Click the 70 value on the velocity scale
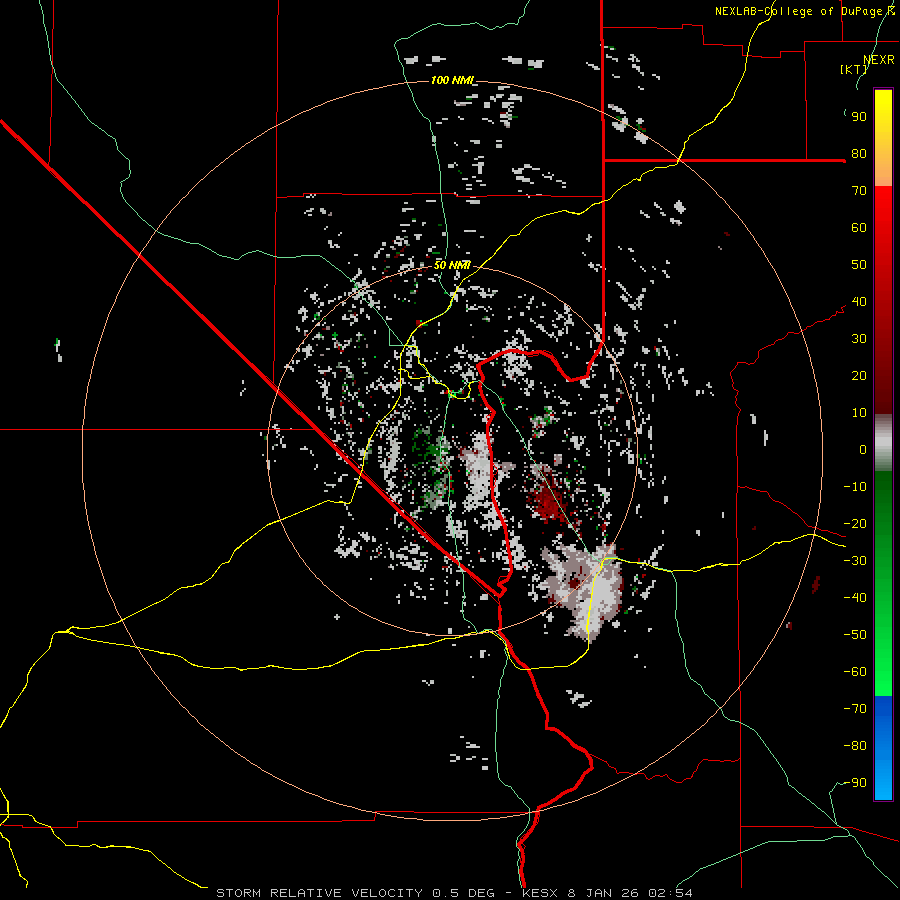This screenshot has height=900, width=900. (859, 191)
